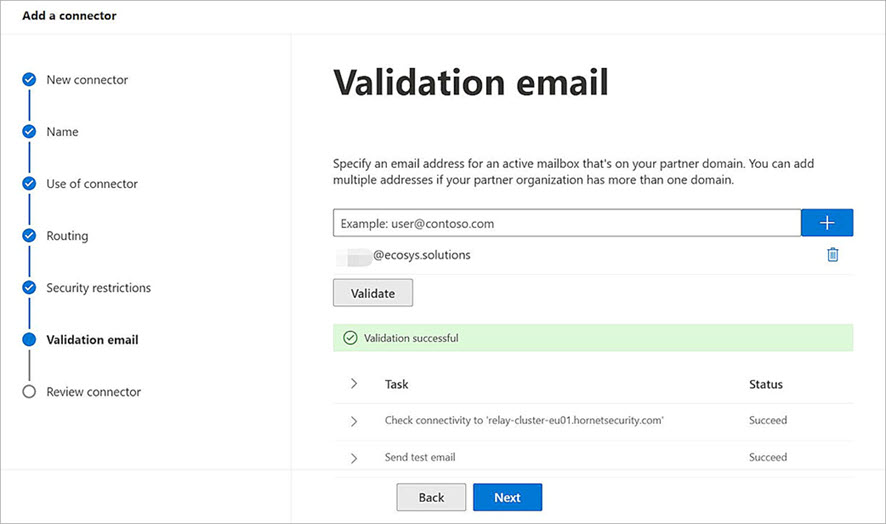Expand the Check connectivity task row
Viewport: 886px width, 524px height.
pos(354,421)
